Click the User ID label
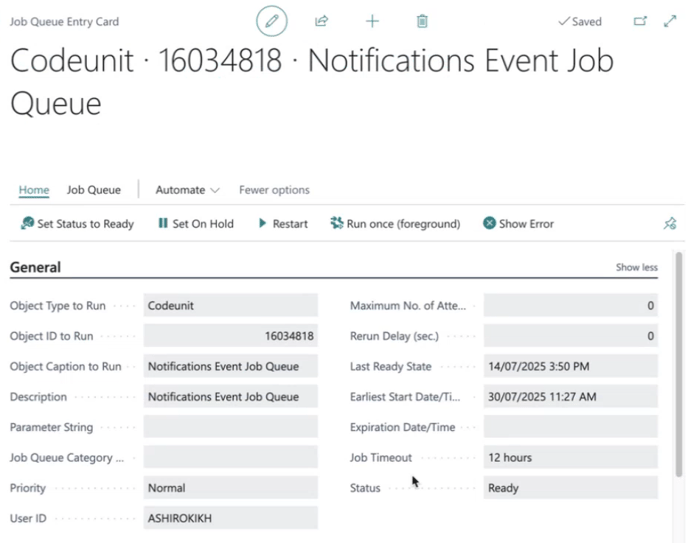 tap(28, 518)
